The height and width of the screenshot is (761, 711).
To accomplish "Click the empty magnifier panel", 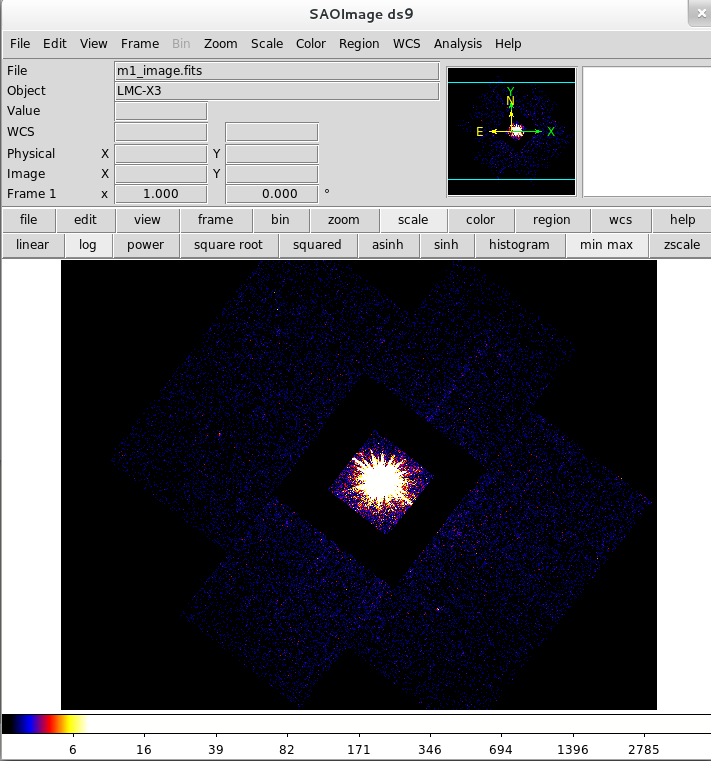I will coord(647,132).
